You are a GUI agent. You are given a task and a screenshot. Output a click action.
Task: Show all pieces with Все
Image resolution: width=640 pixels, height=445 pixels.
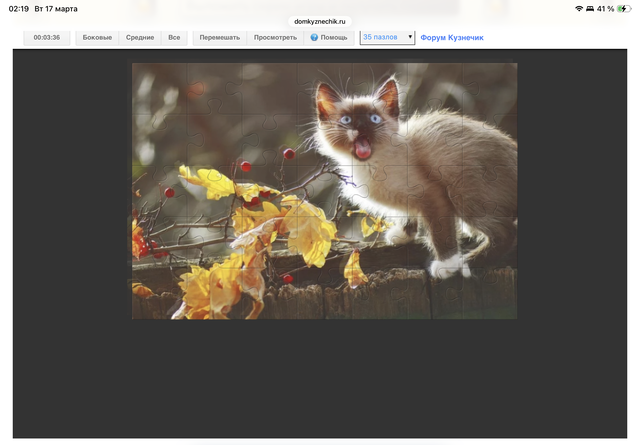(x=174, y=37)
